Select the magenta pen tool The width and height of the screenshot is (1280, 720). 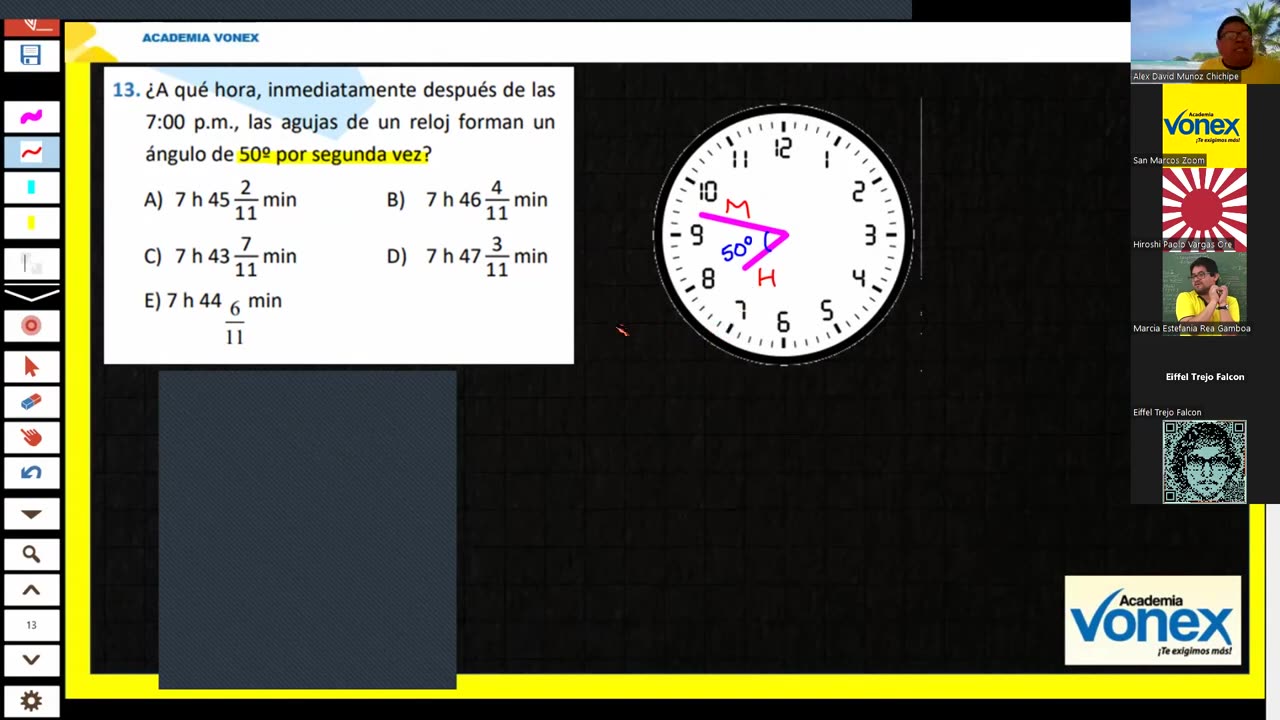[x=31, y=117]
